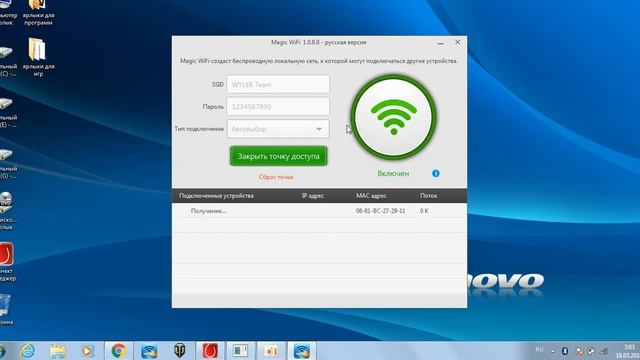Open the blue info icon next to Включен

pos(436,173)
